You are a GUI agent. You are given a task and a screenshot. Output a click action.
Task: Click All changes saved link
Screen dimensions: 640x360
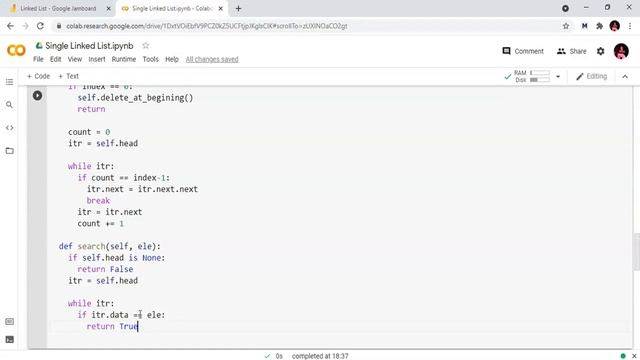[212, 59]
